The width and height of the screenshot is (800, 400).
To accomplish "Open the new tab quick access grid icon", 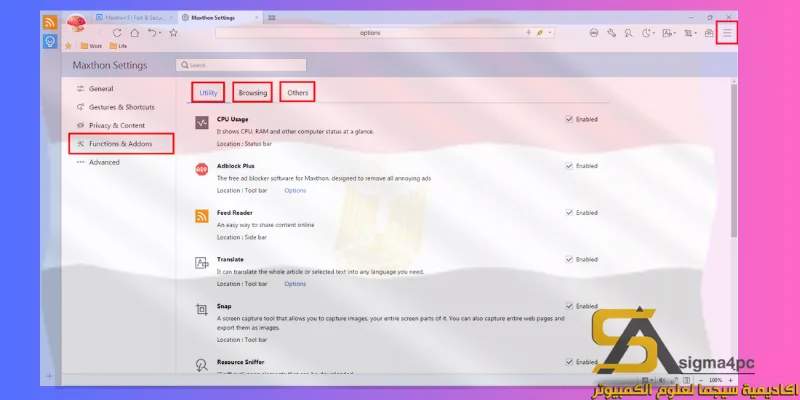I will pyautogui.click(x=272, y=17).
